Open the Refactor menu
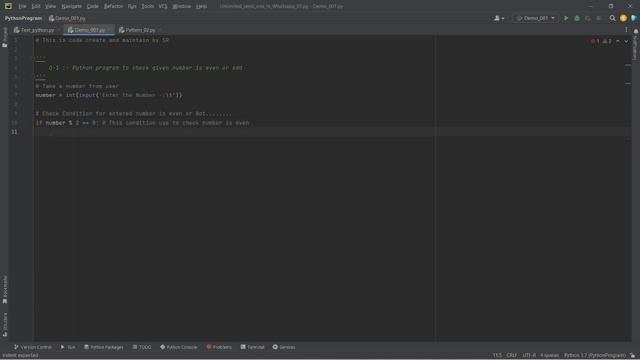 pos(113,6)
